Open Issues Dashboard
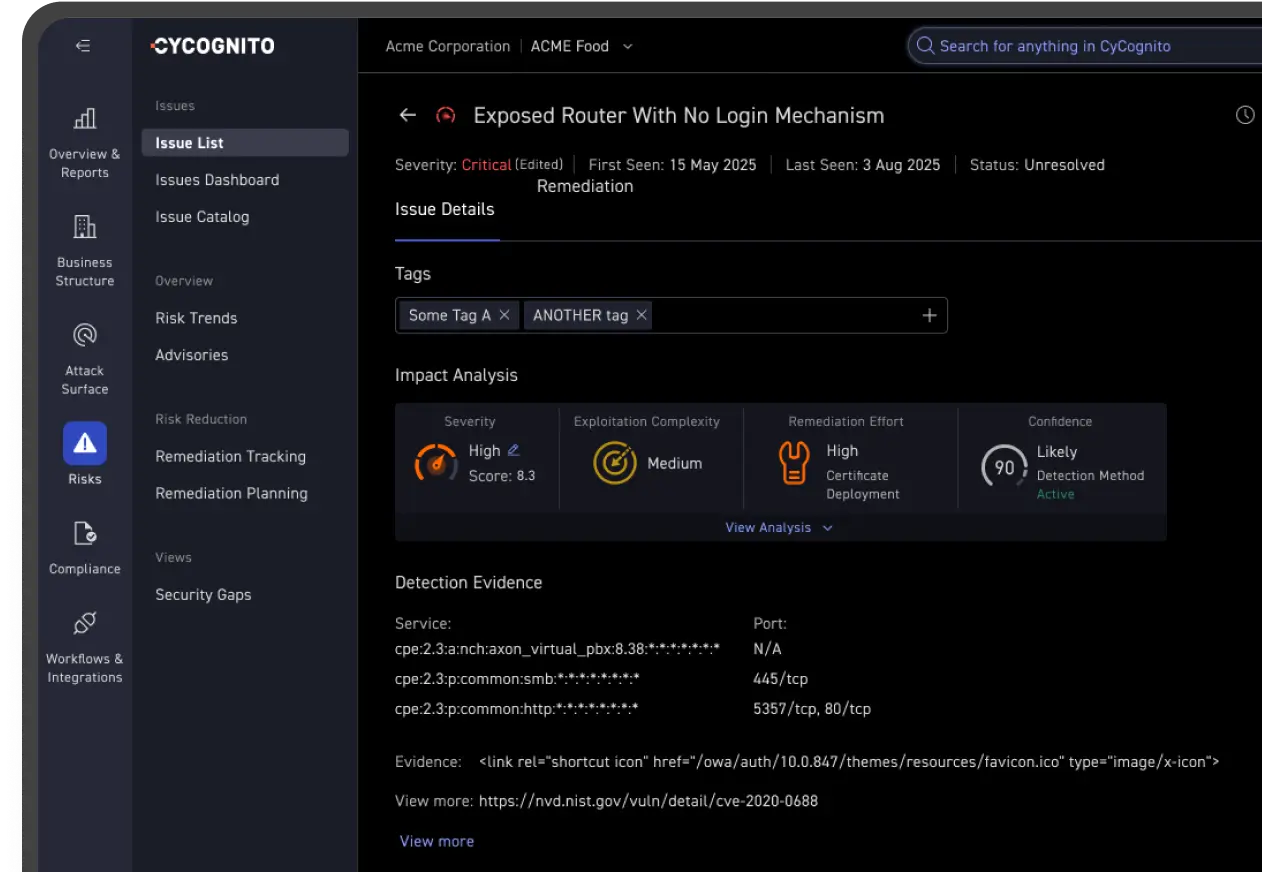The height and width of the screenshot is (872, 1262). (x=217, y=180)
